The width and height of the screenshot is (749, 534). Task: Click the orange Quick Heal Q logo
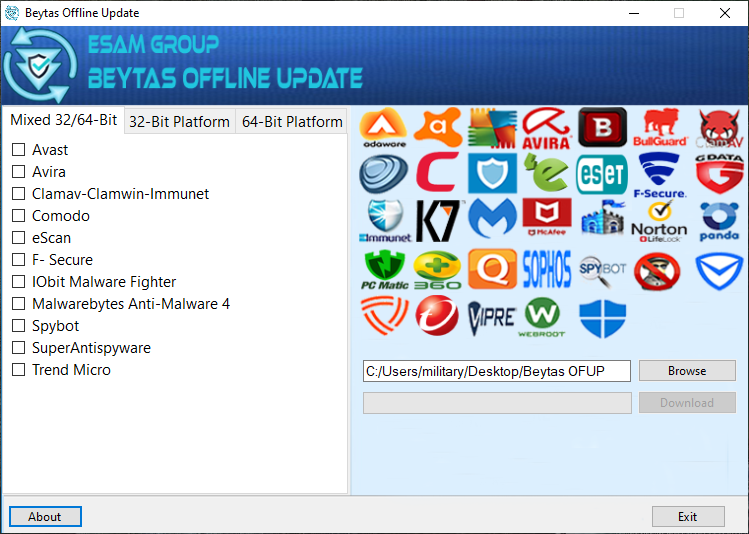492,269
